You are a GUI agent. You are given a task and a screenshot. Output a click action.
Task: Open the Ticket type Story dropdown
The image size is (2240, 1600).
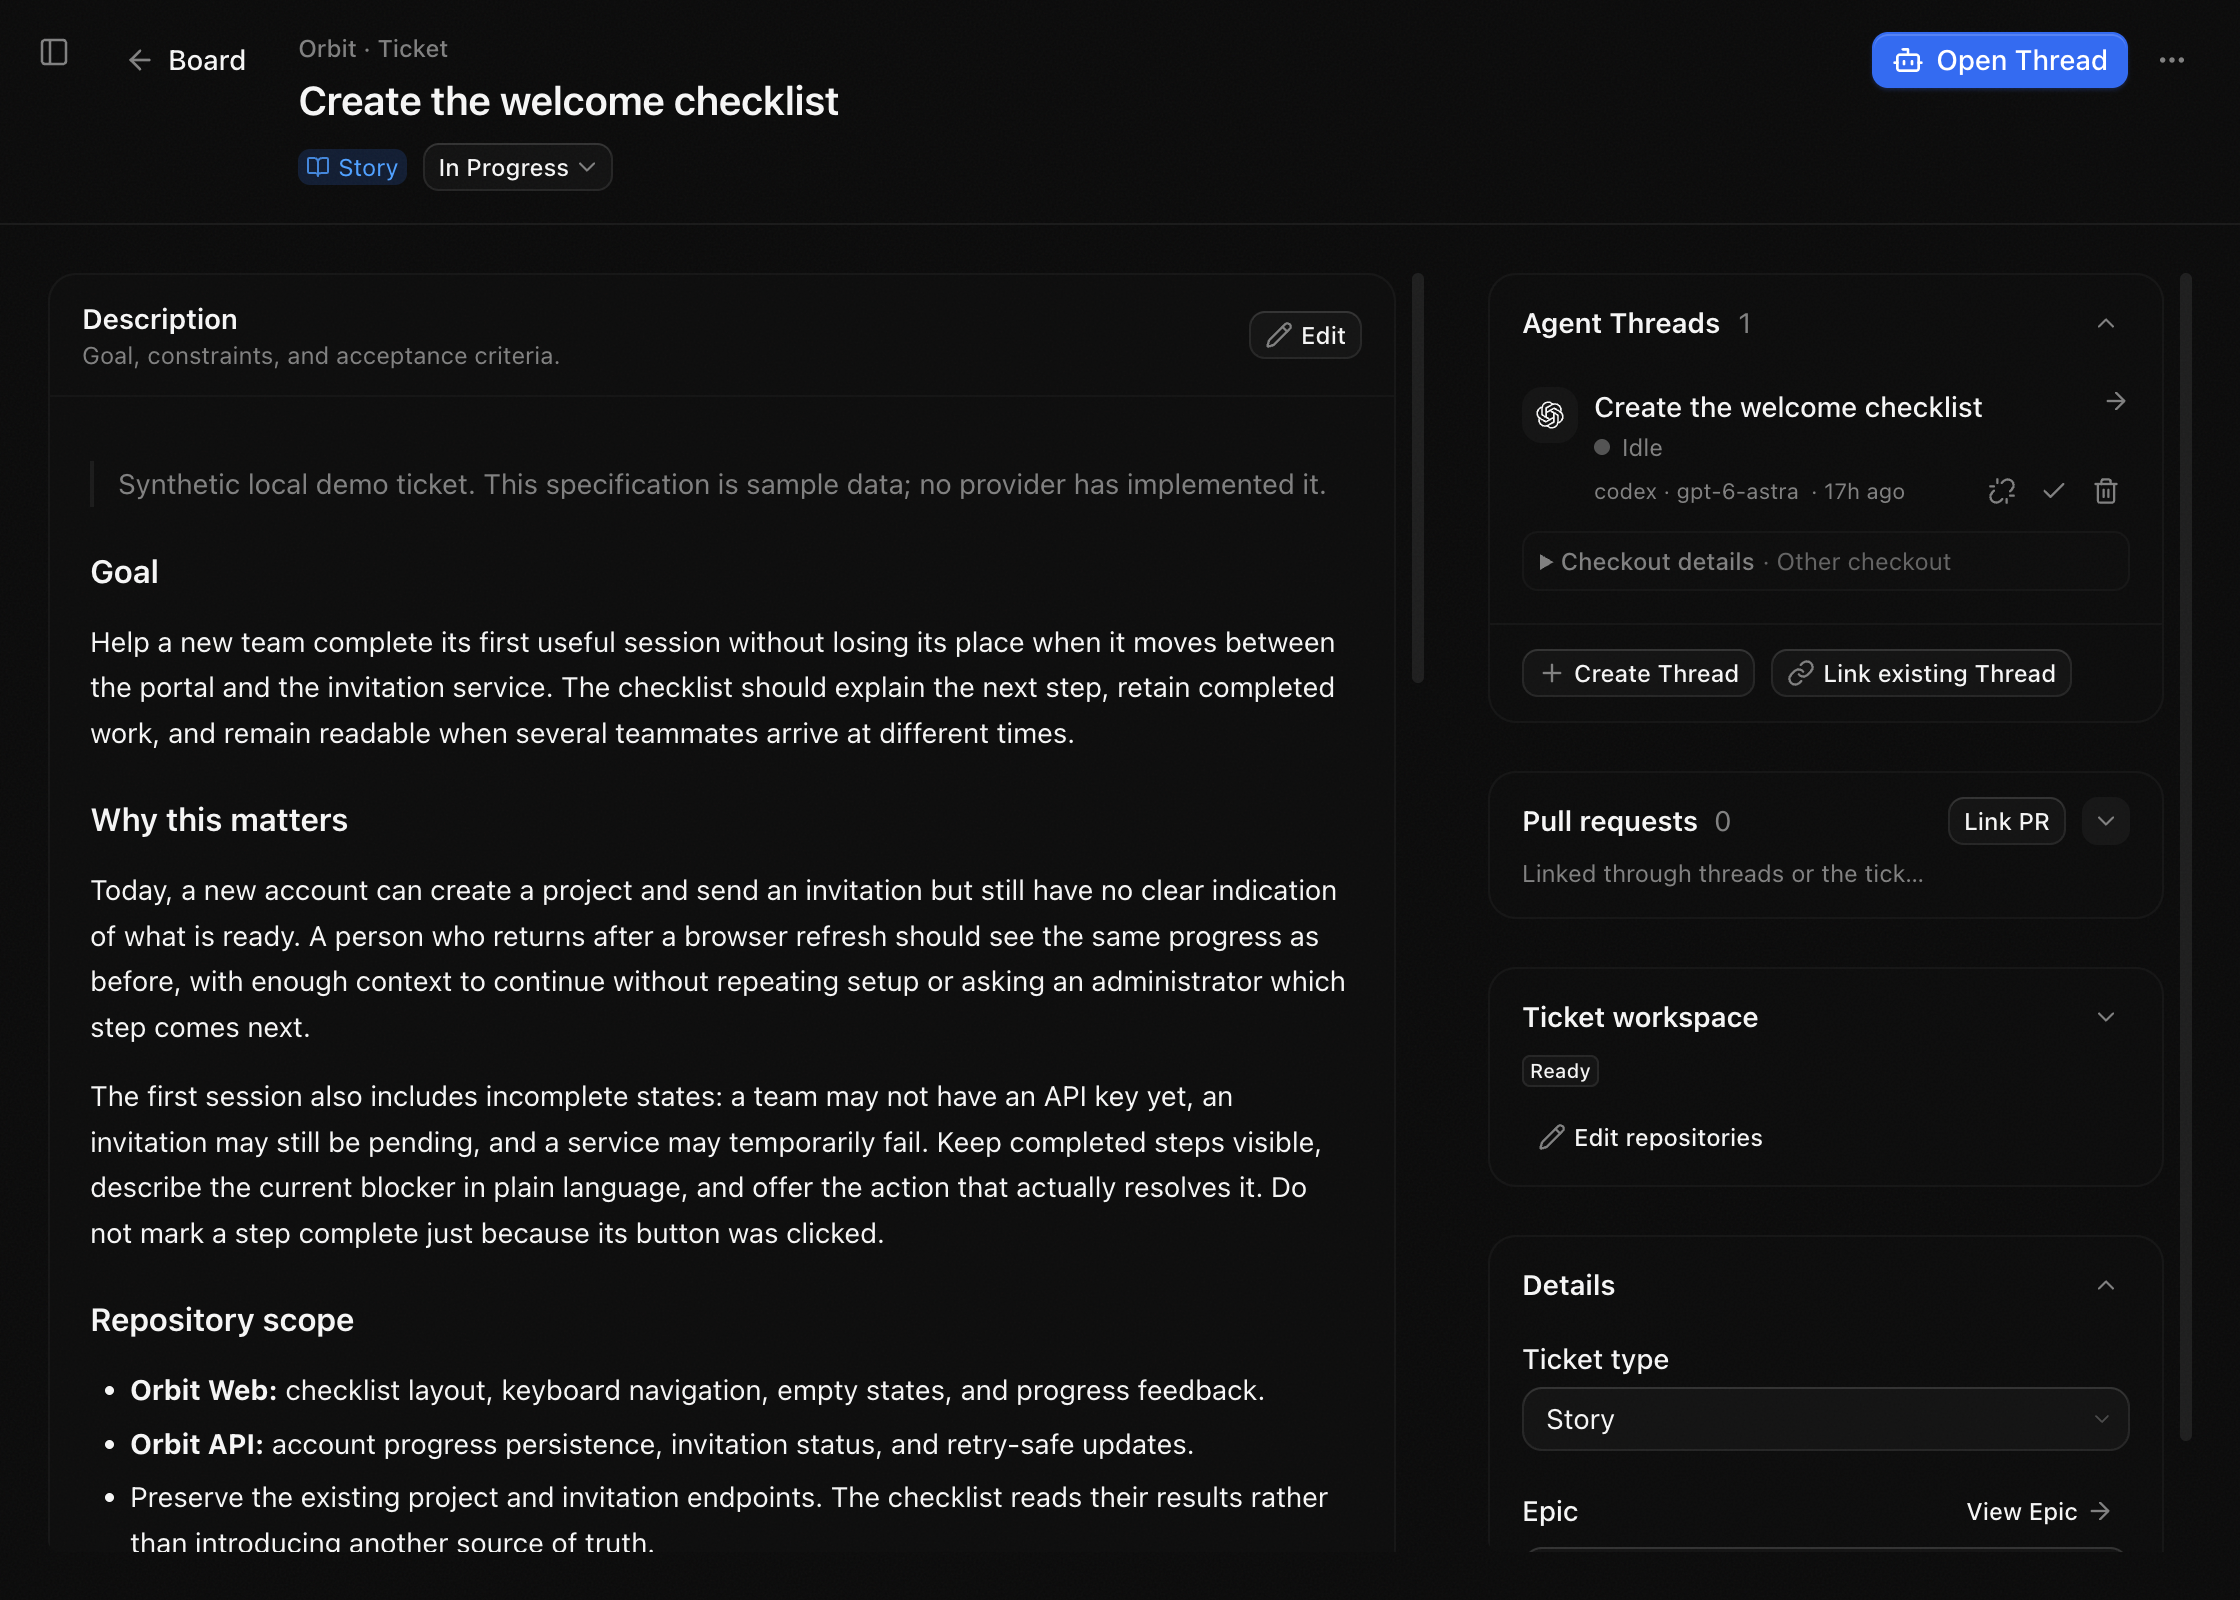1825,1419
